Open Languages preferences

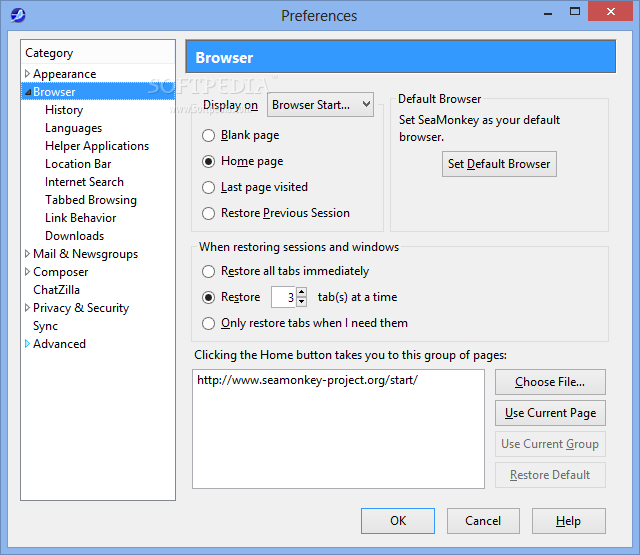[73, 128]
